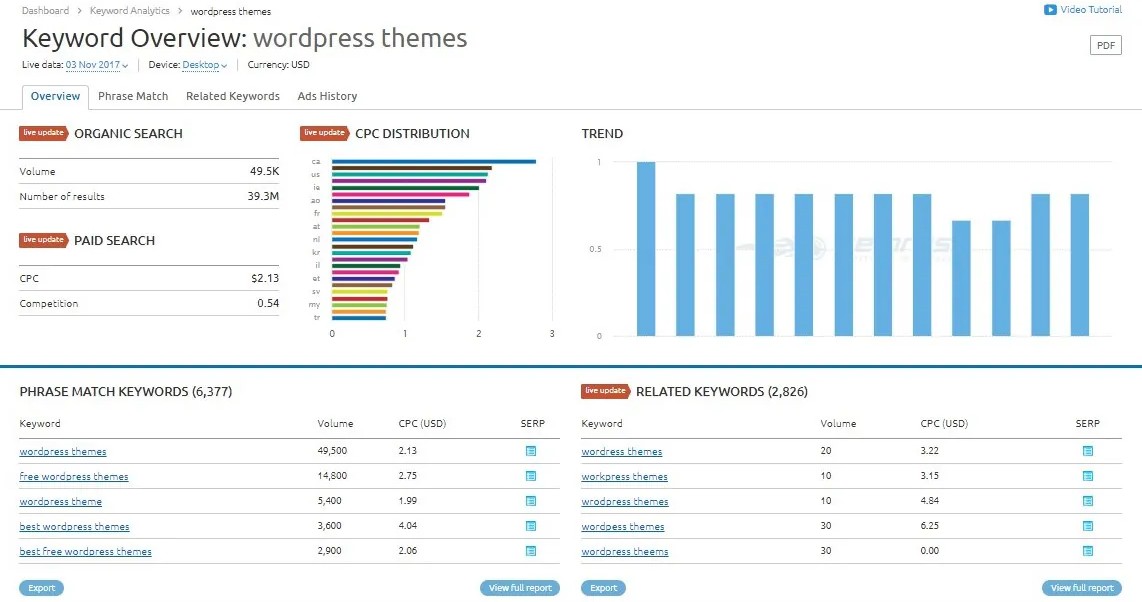Open SERP icon for best wordpress themes

click(x=531, y=526)
